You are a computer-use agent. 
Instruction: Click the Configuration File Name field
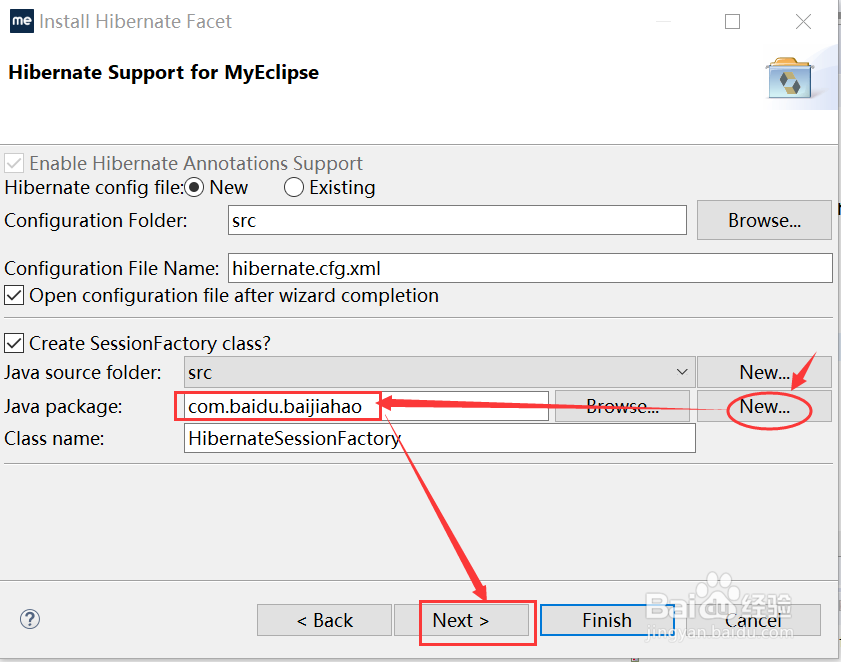click(x=530, y=268)
